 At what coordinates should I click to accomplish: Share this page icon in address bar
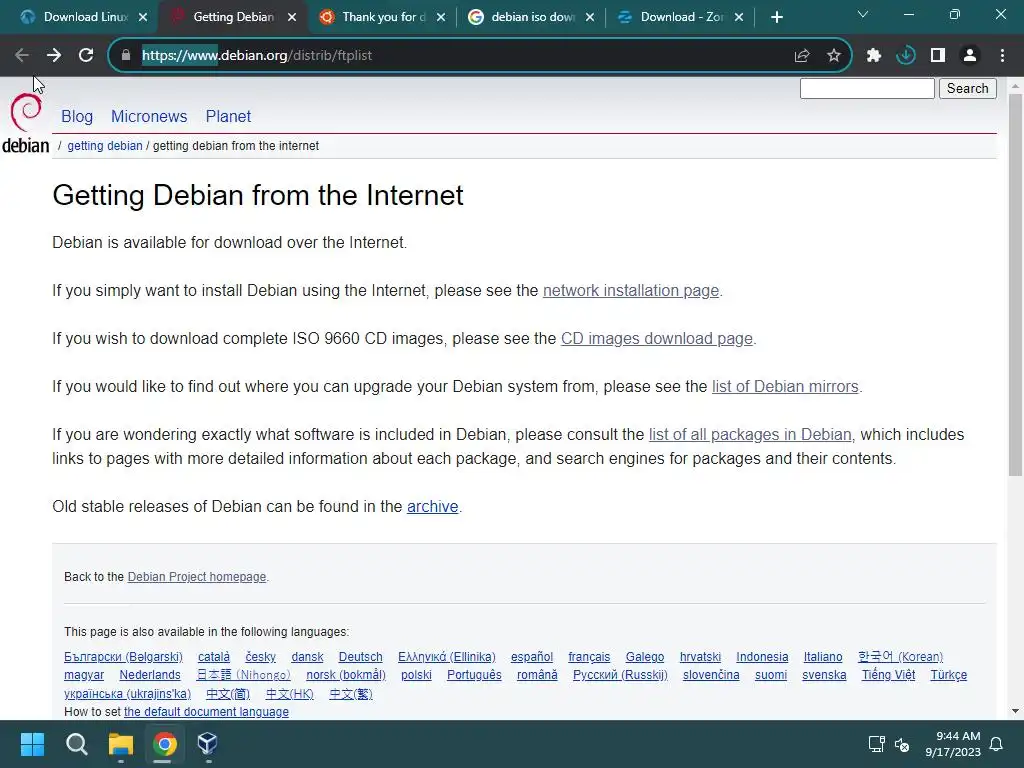tap(802, 56)
